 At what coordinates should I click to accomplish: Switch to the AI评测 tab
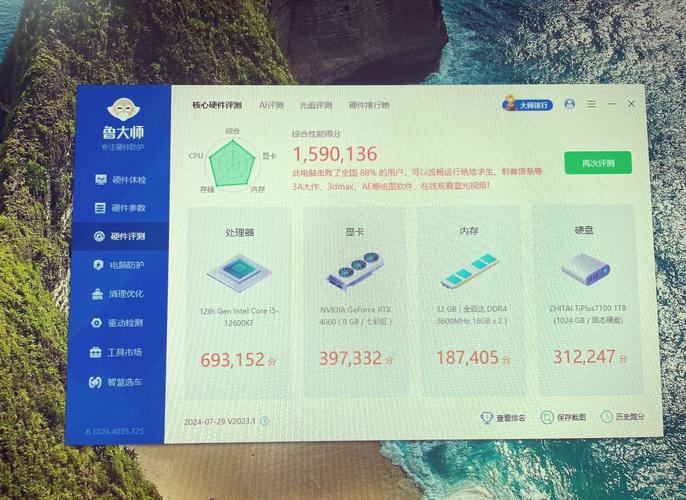(x=271, y=105)
